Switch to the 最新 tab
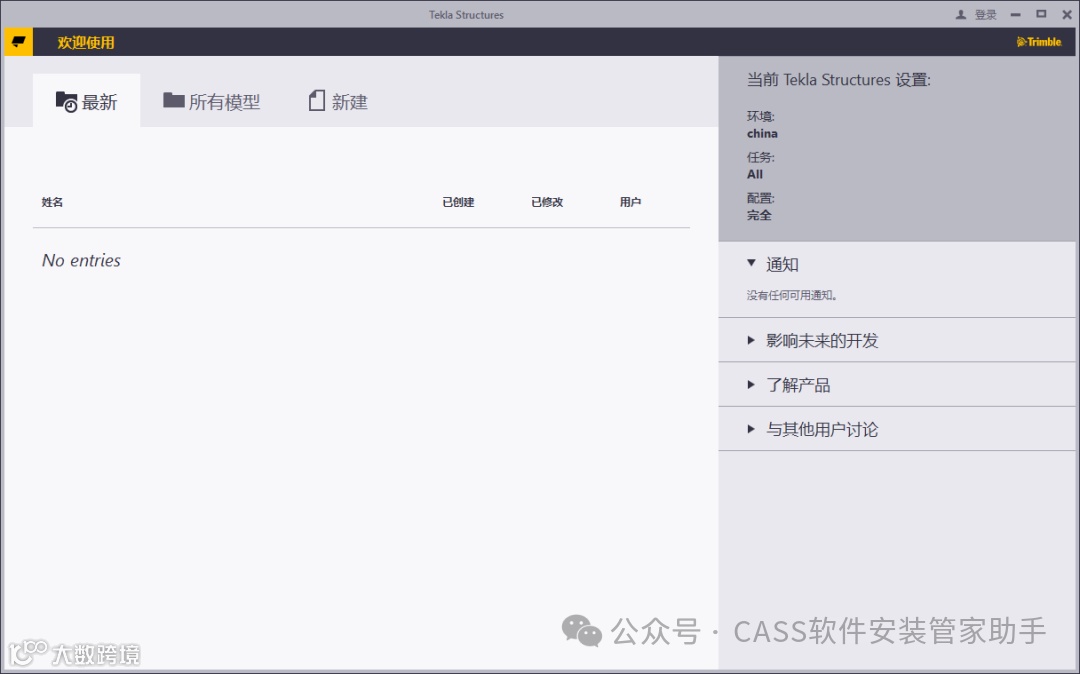Viewport: 1080px width, 674px height. [87, 101]
